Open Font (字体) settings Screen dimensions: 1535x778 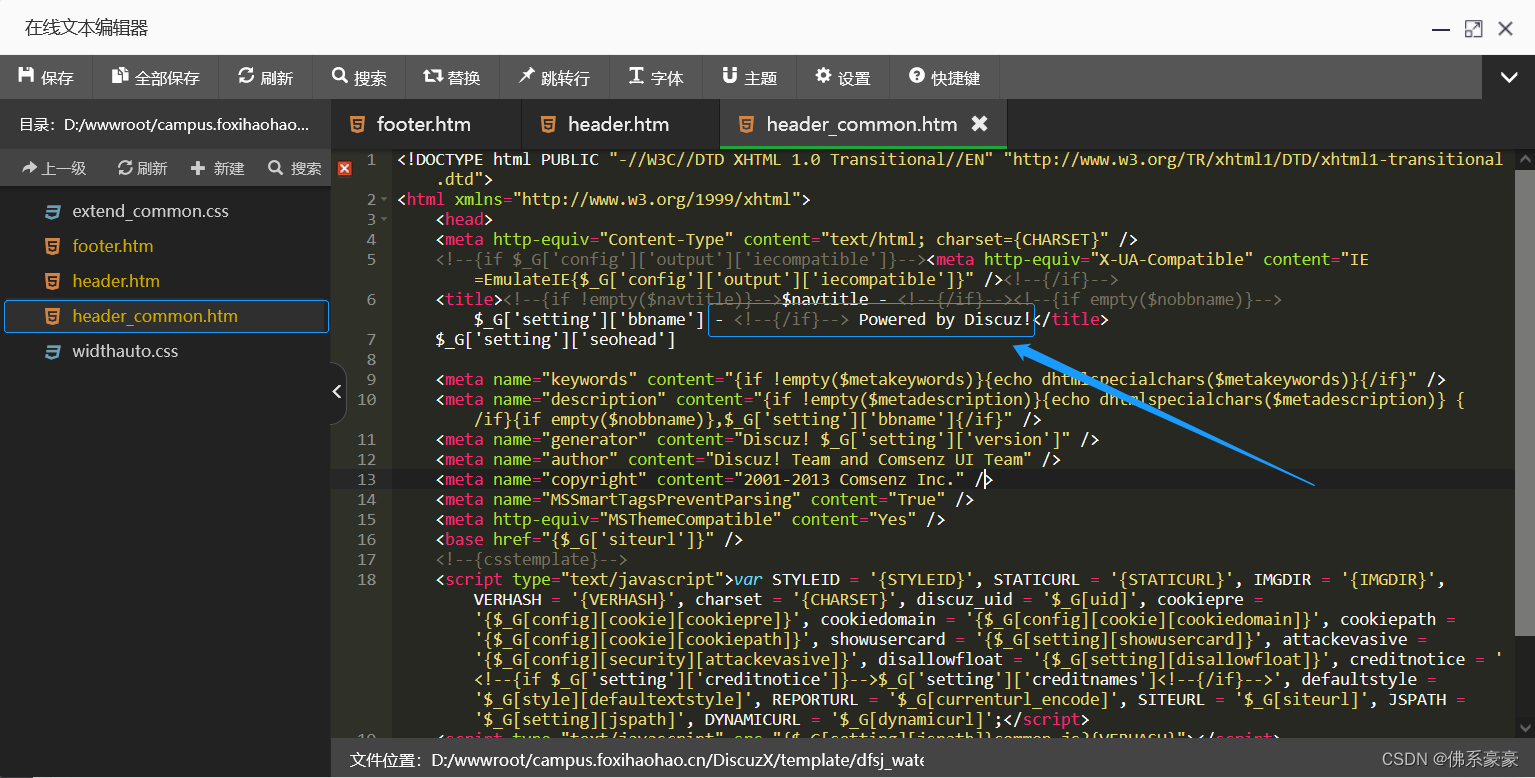(656, 77)
